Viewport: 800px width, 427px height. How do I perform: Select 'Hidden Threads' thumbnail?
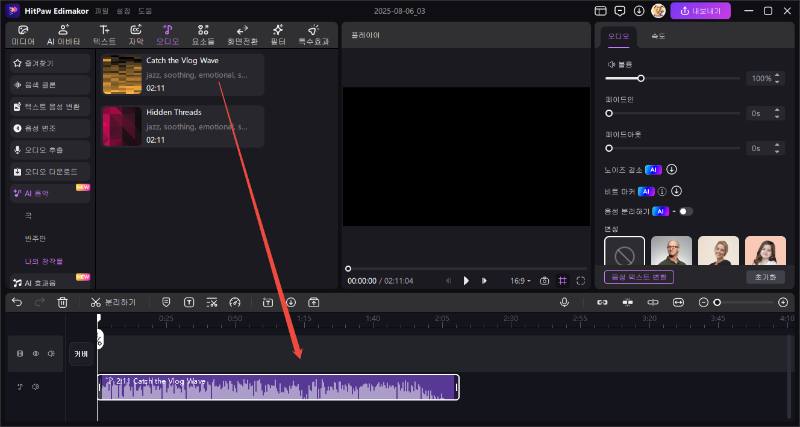122,127
